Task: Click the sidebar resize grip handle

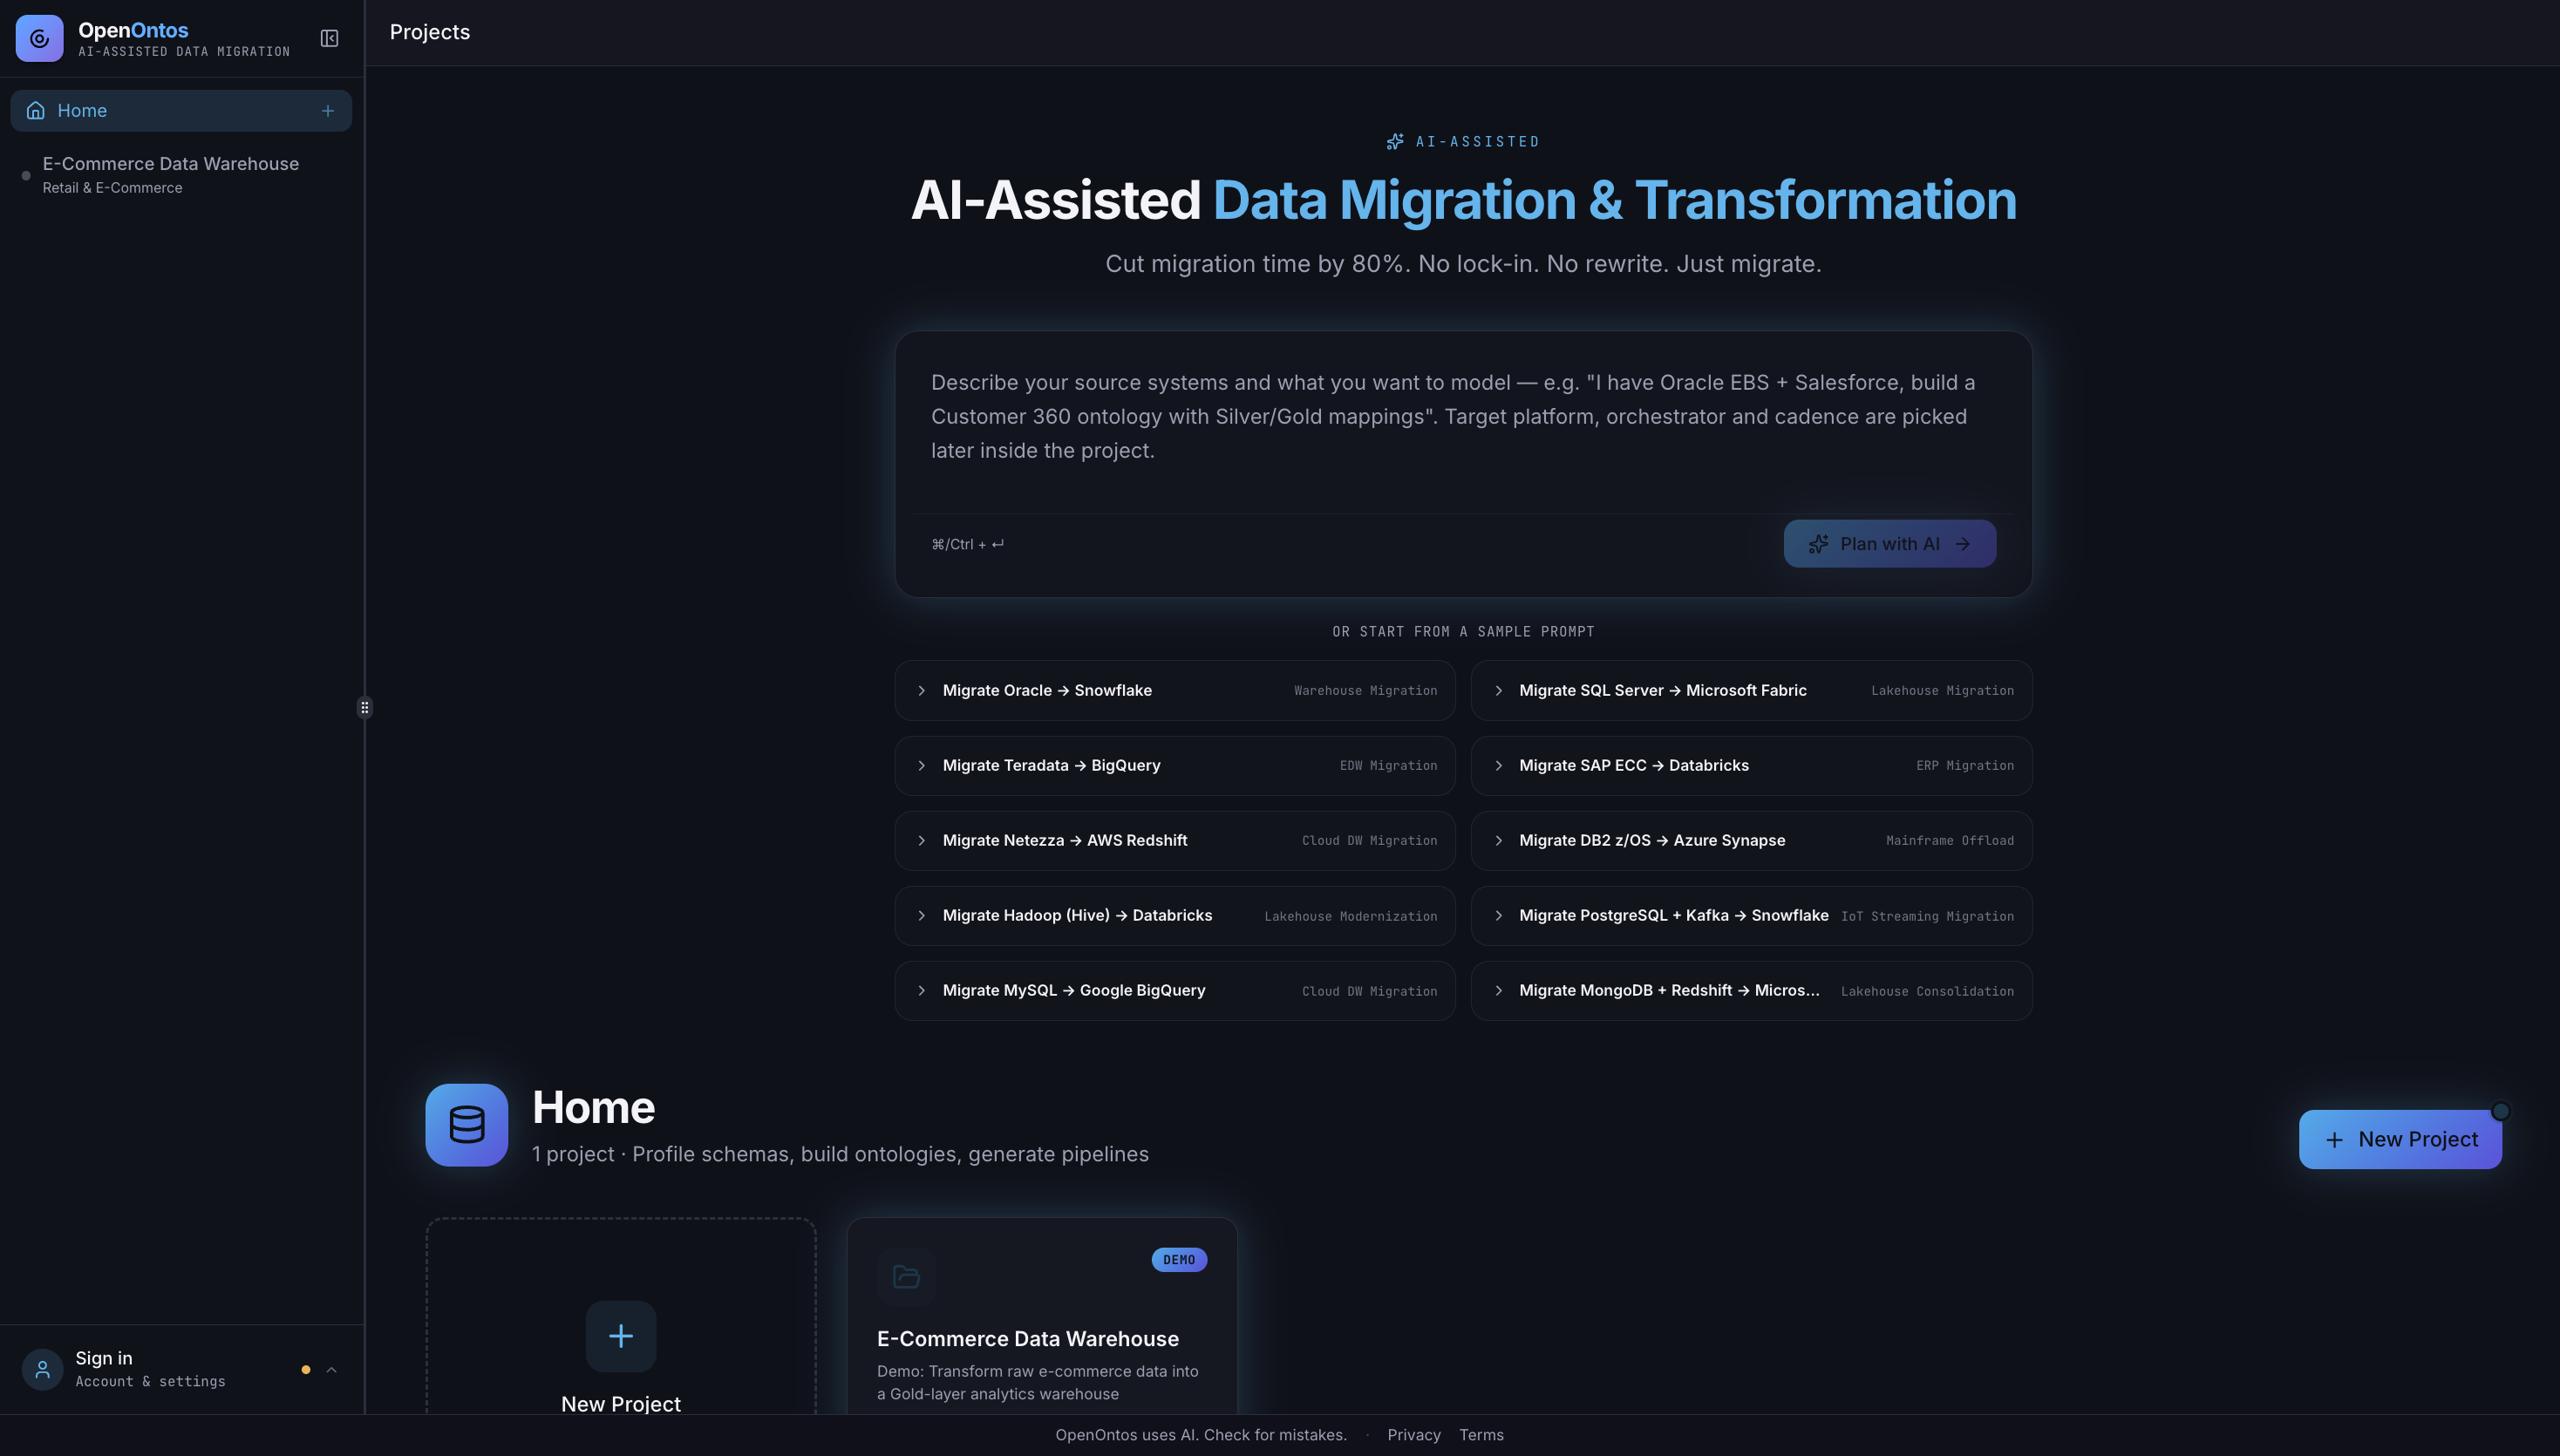Action: (364, 708)
